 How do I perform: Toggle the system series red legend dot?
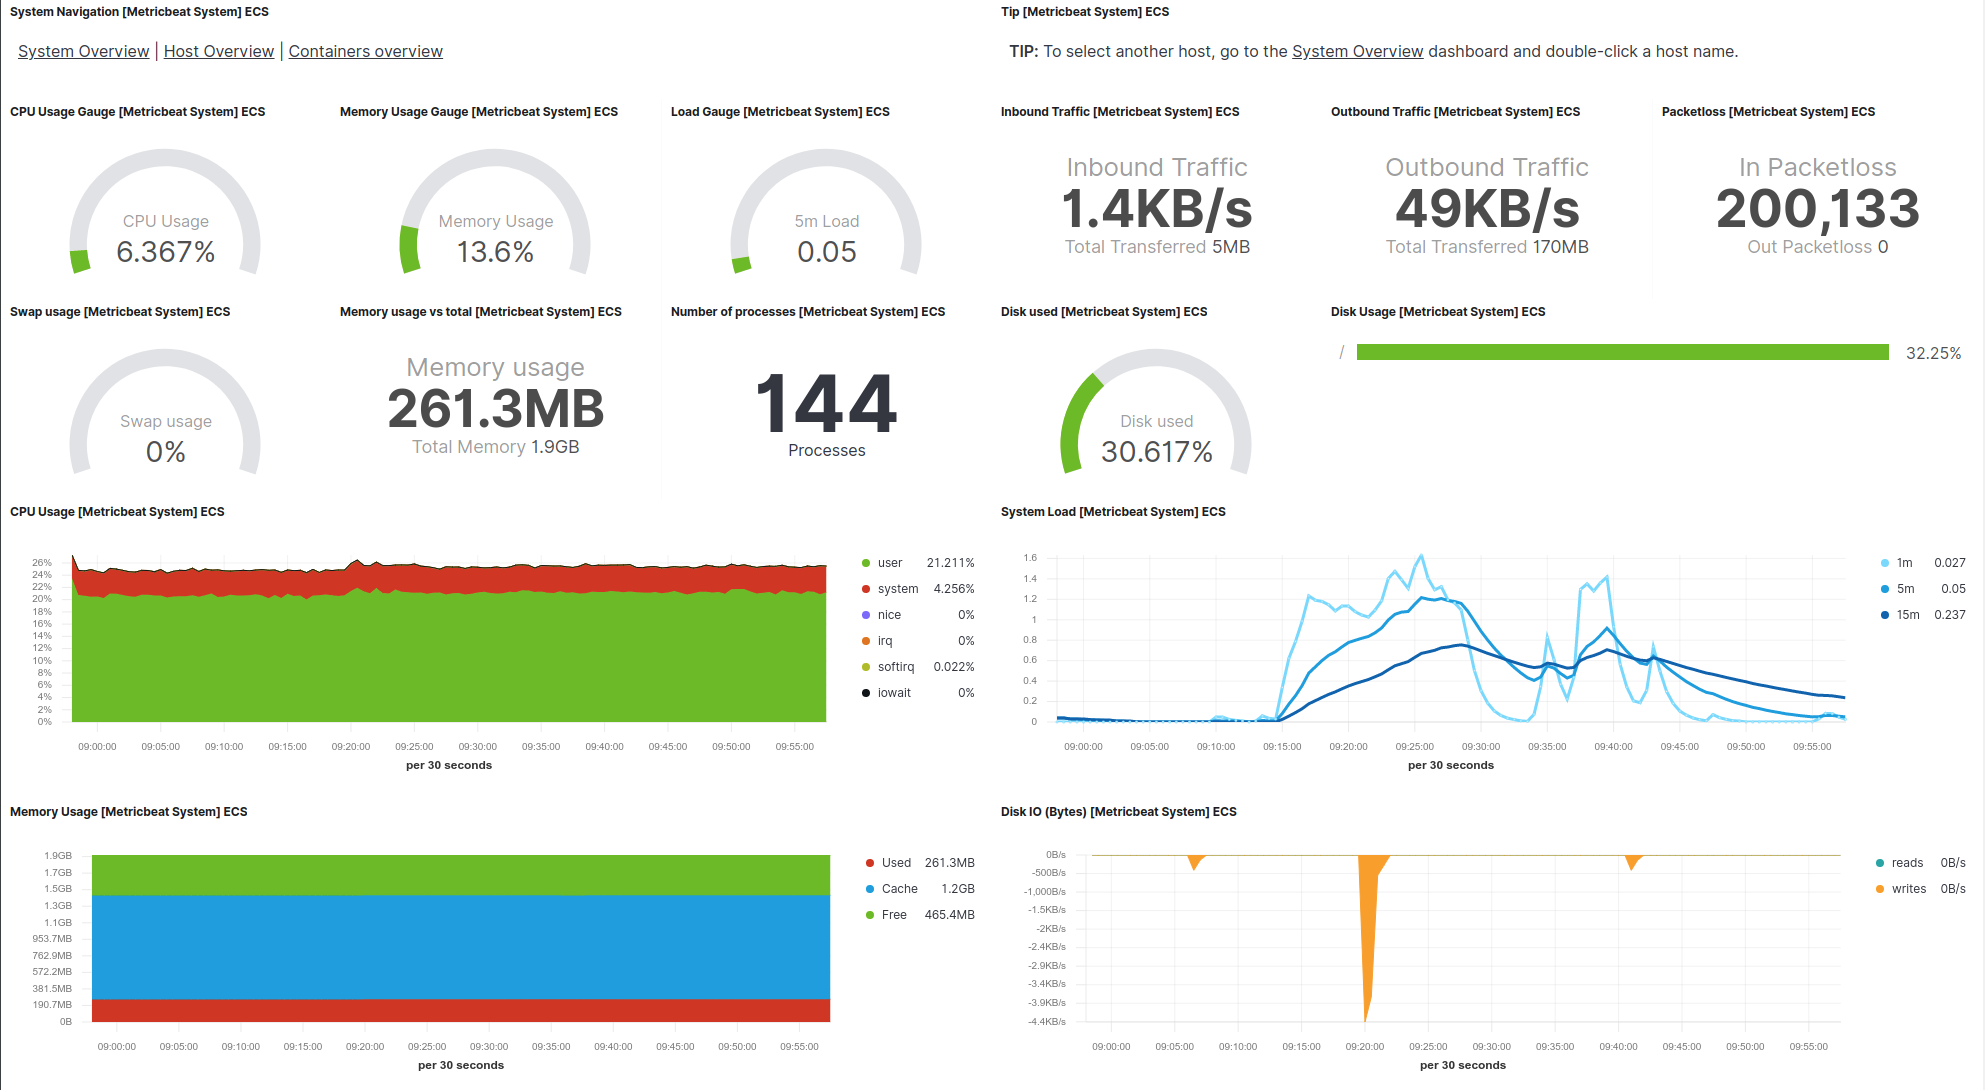pos(866,589)
